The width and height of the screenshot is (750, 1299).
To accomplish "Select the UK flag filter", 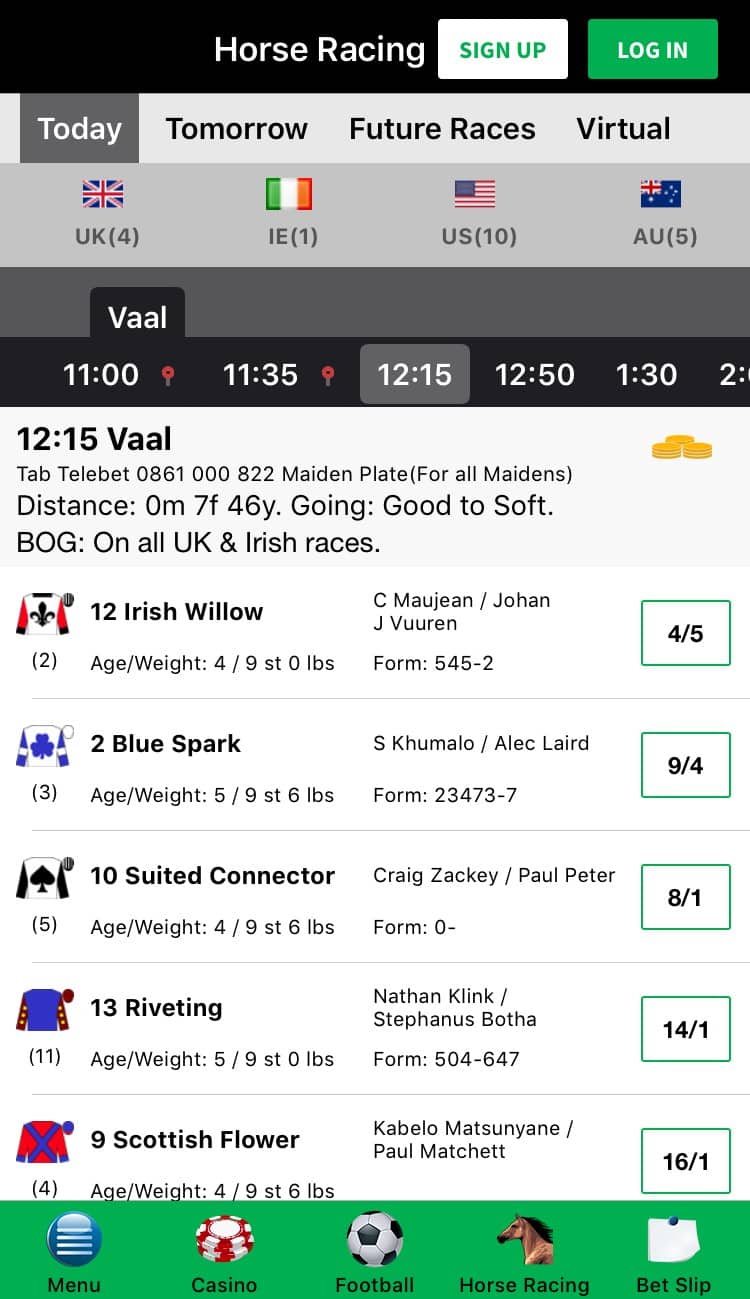I will click(103, 193).
